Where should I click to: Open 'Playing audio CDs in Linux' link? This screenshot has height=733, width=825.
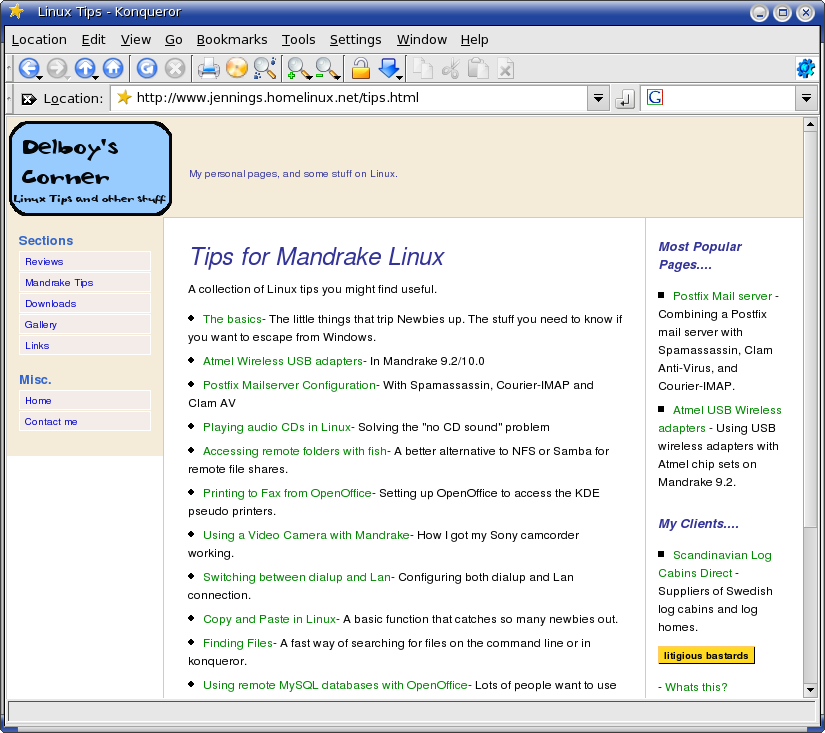coord(277,427)
